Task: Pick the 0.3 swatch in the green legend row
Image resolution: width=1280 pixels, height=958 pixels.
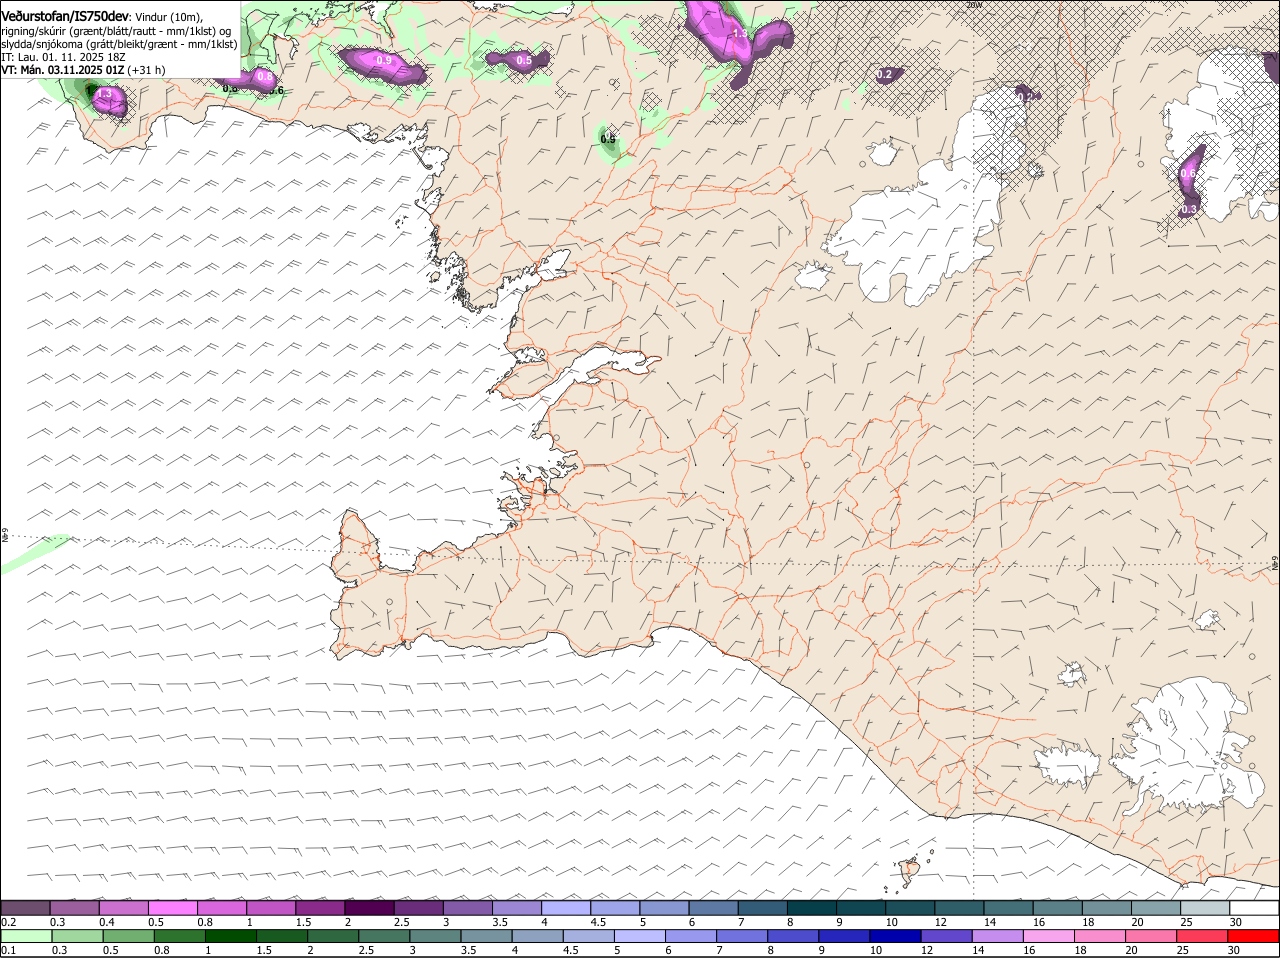Action: coord(77,936)
